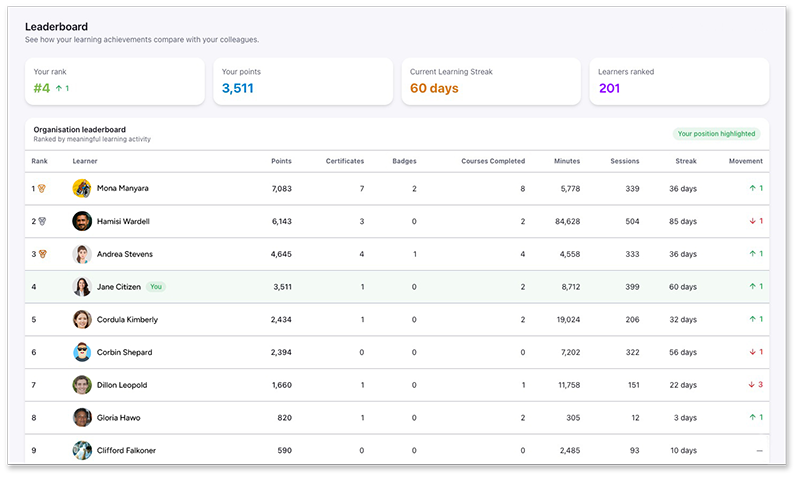800x478 pixels.
Task: Click the green up arrow in Your rank card
Action: [x=59, y=88]
